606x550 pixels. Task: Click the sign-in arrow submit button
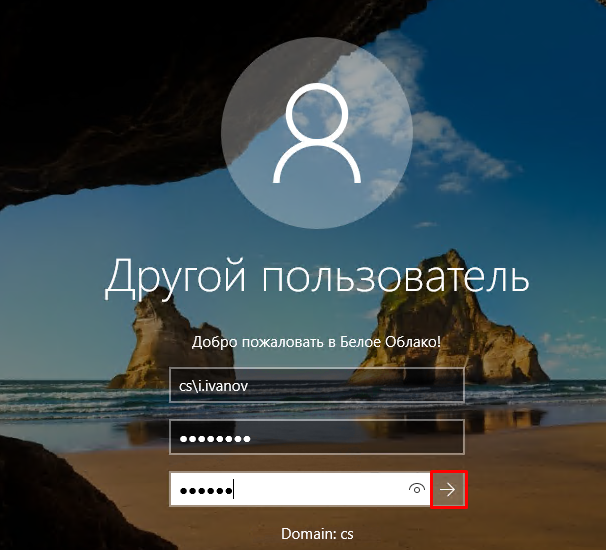coord(449,489)
